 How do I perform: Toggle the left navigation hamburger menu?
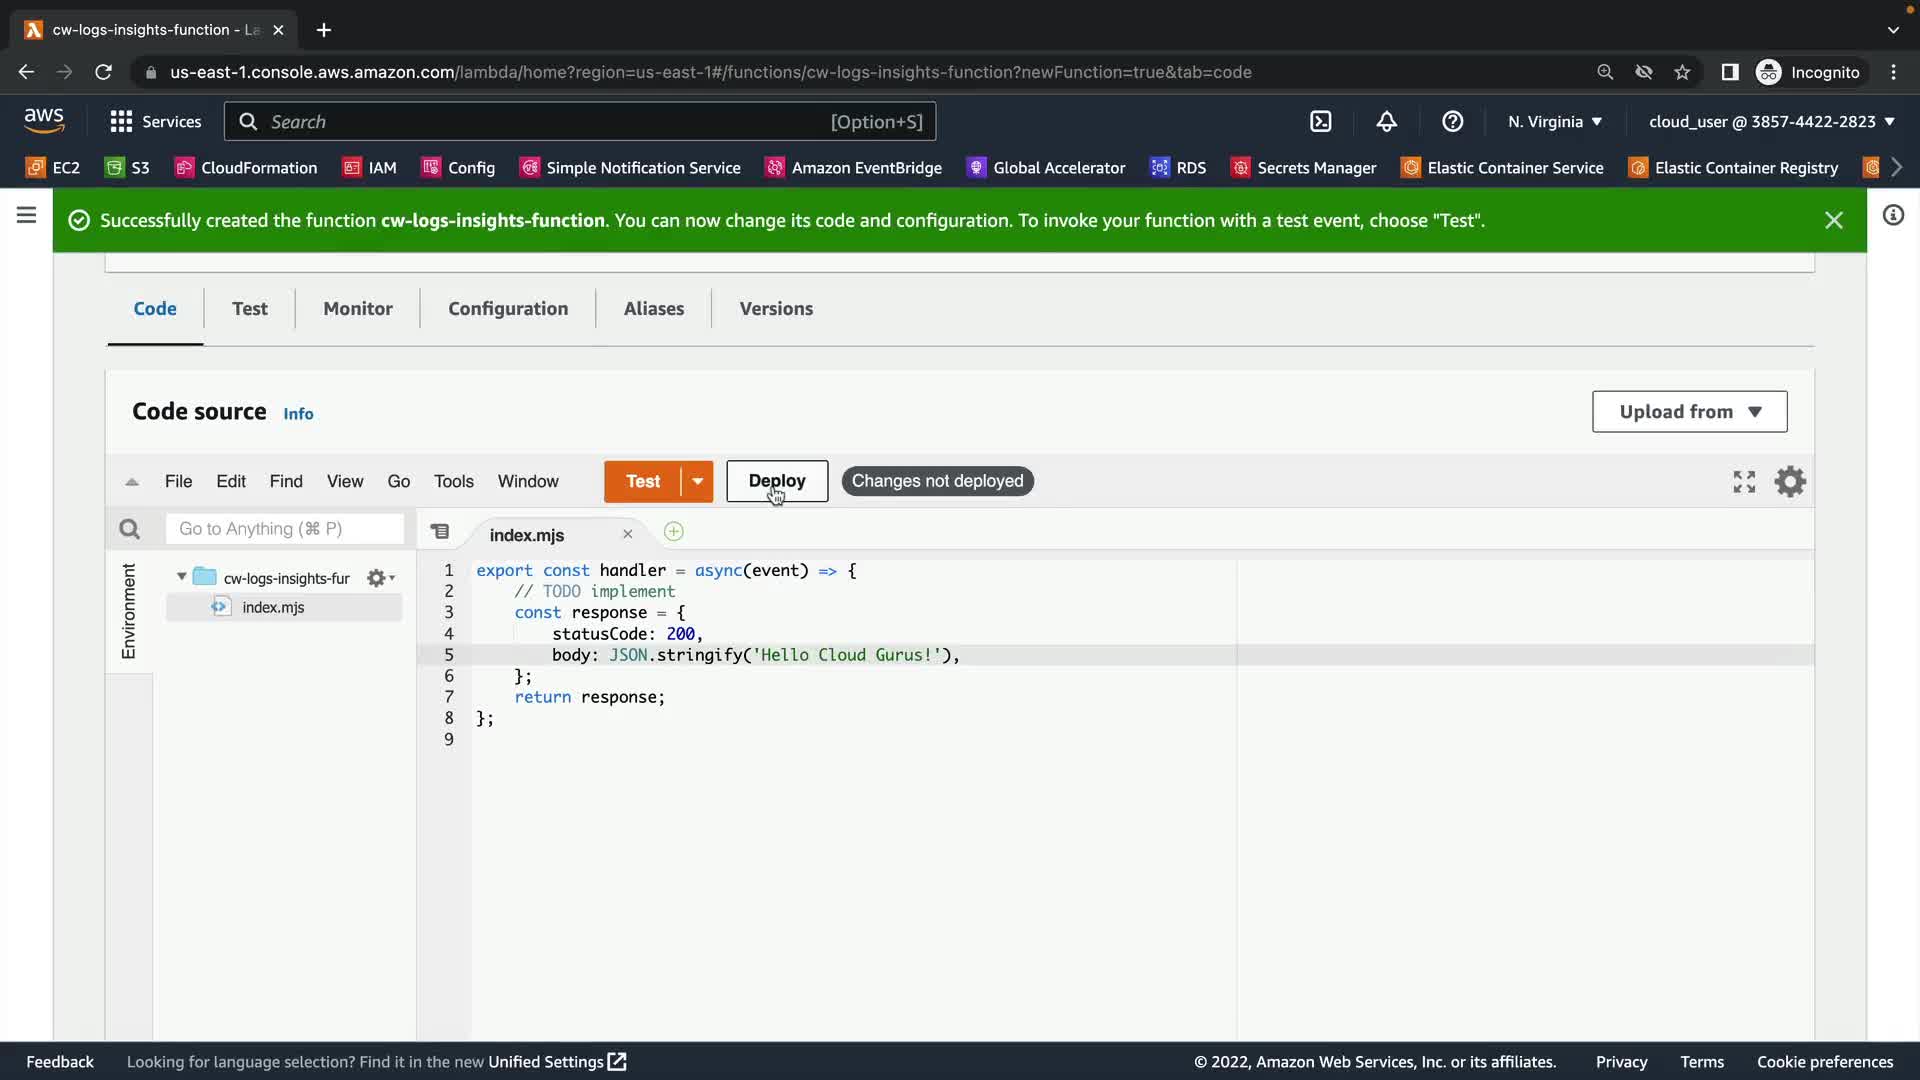26,215
